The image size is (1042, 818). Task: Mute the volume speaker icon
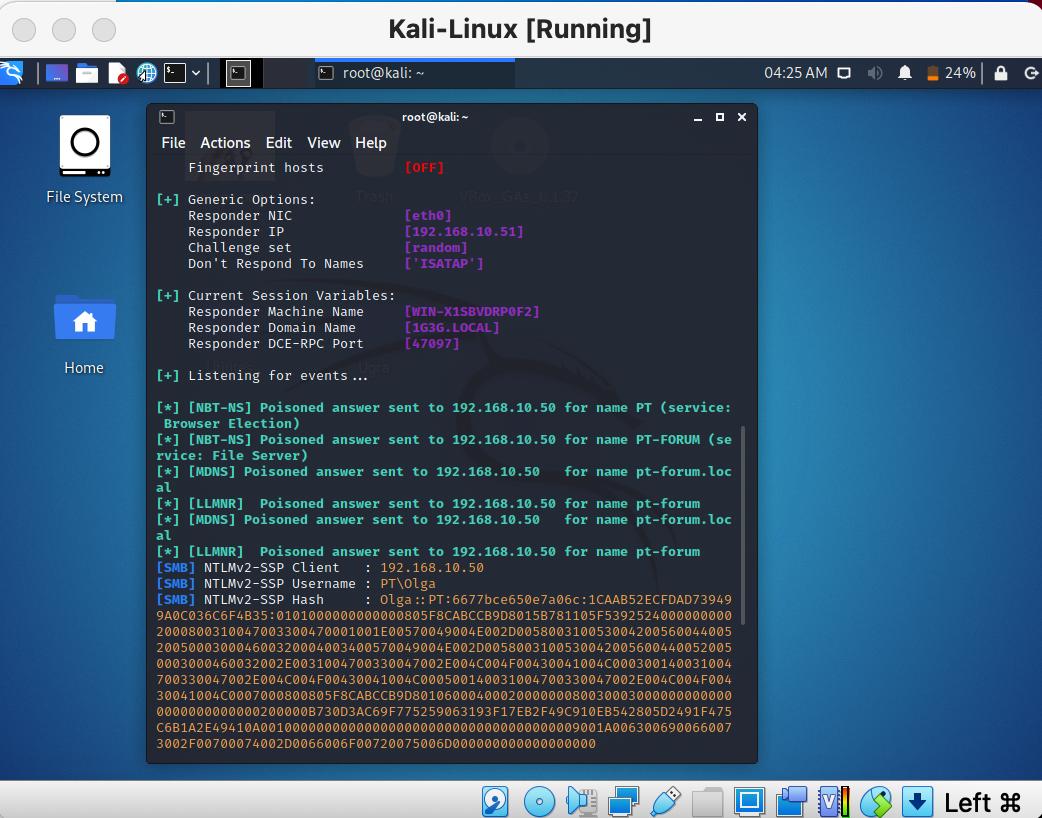[875, 73]
